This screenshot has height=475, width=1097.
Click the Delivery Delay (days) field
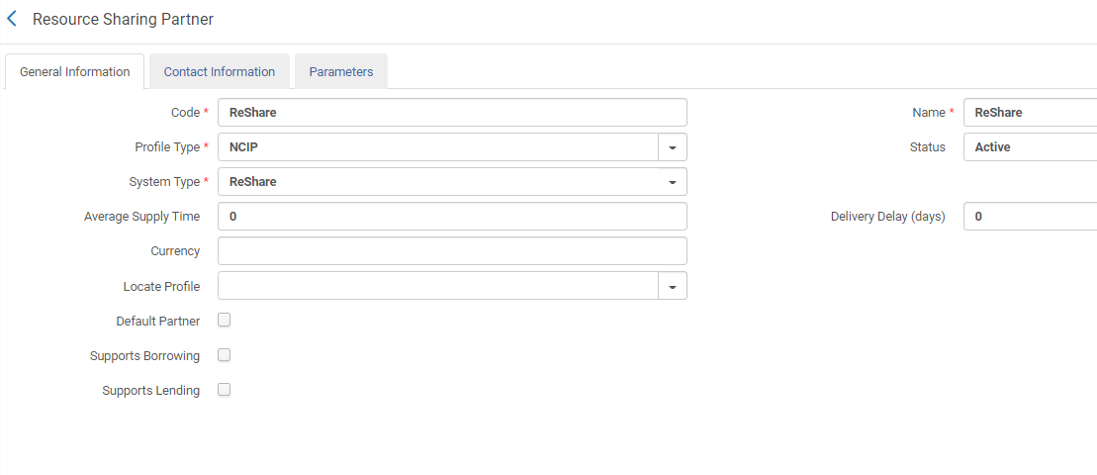click(x=1030, y=217)
